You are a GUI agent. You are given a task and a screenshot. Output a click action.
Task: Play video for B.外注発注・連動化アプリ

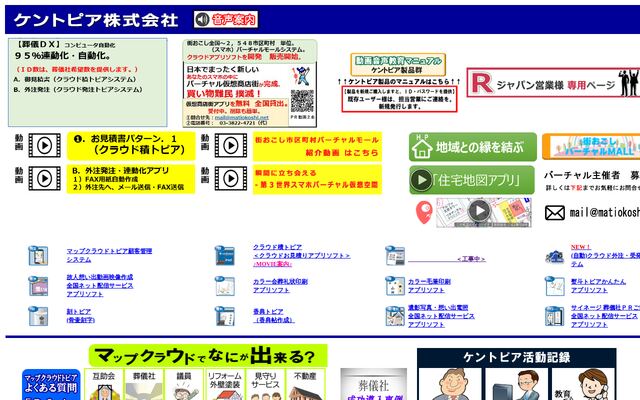point(44,178)
